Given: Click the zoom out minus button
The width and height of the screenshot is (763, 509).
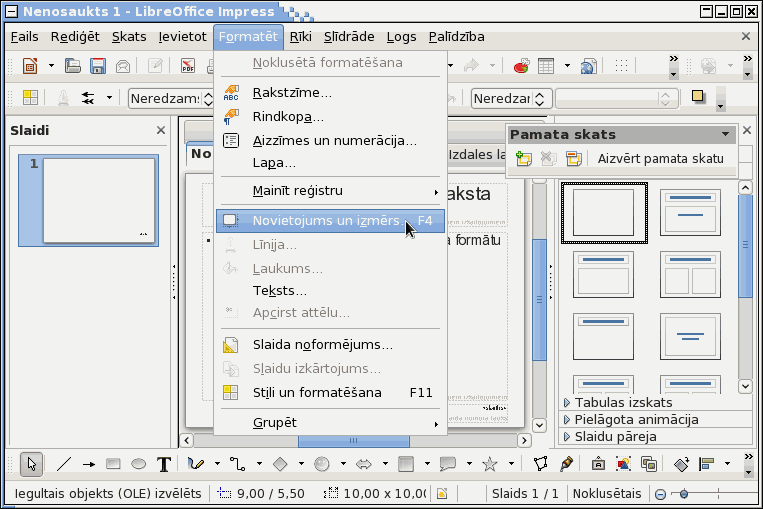Looking at the screenshot, I should click(660, 494).
